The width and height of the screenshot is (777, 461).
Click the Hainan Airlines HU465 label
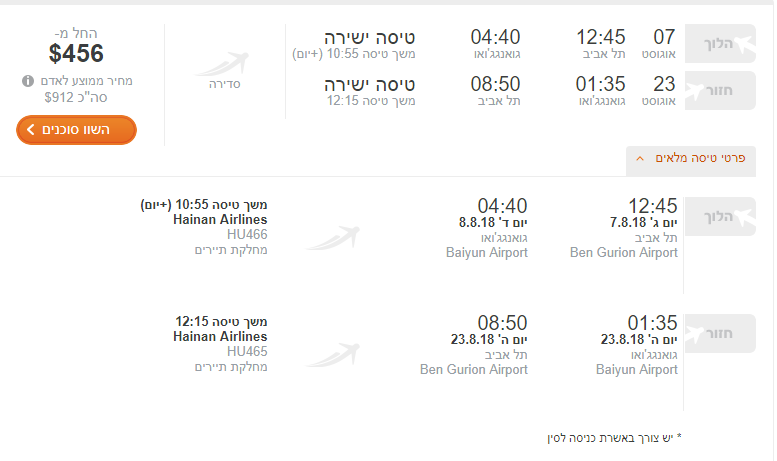(220, 337)
